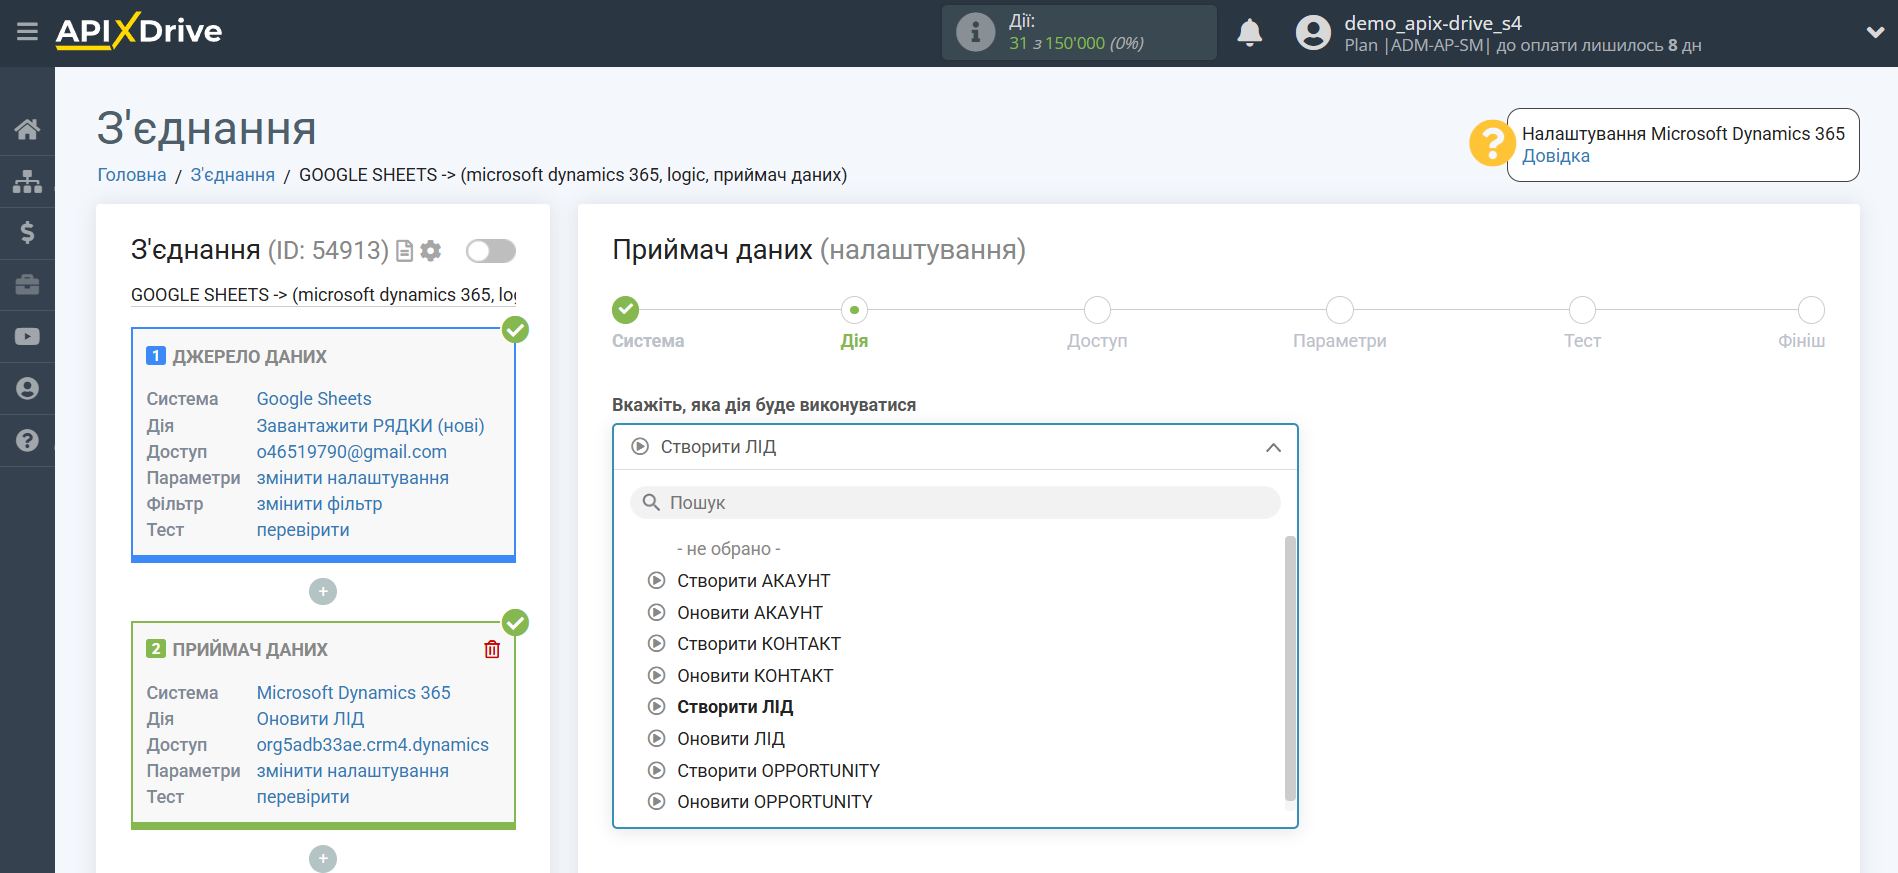Click receiver перевірити test link
The width and height of the screenshot is (1898, 873).
(303, 797)
